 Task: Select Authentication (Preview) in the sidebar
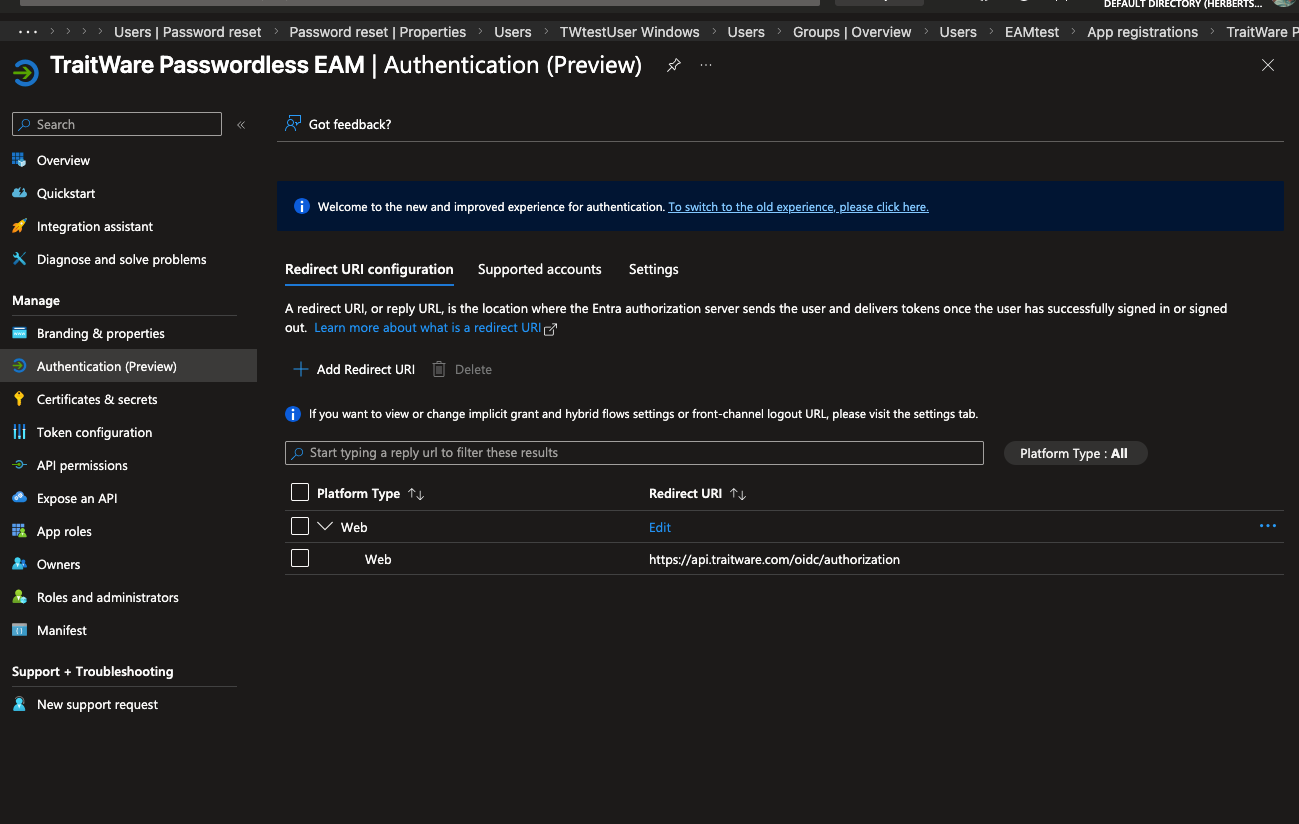128,366
